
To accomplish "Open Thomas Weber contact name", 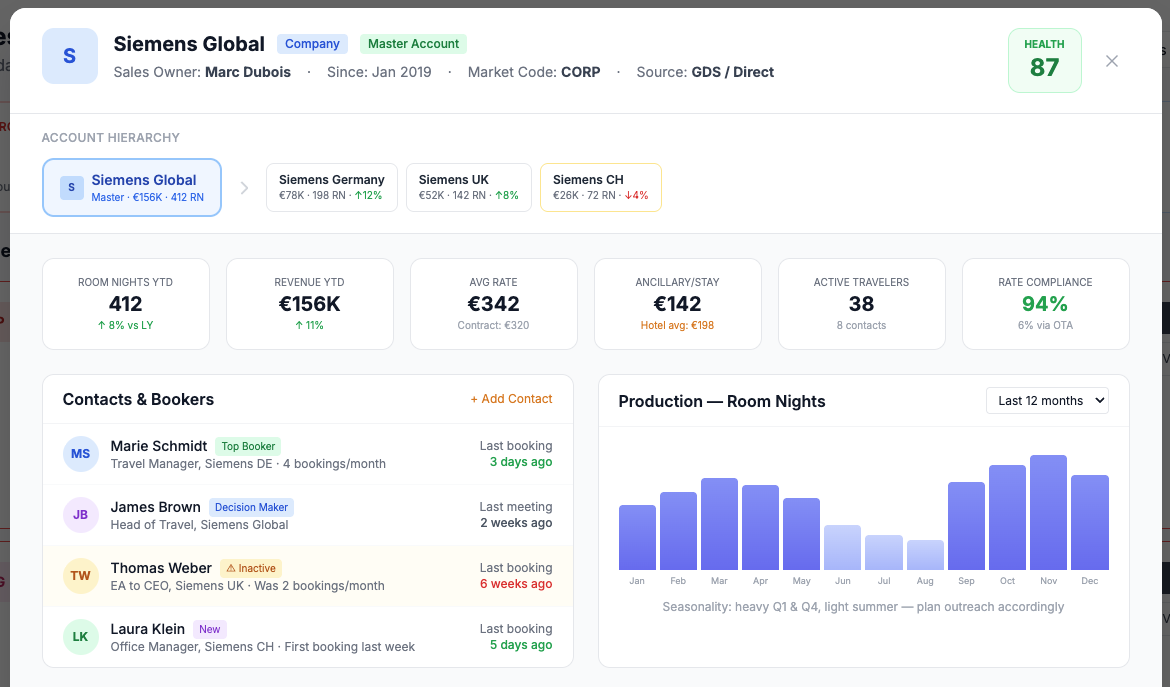I will [161, 568].
